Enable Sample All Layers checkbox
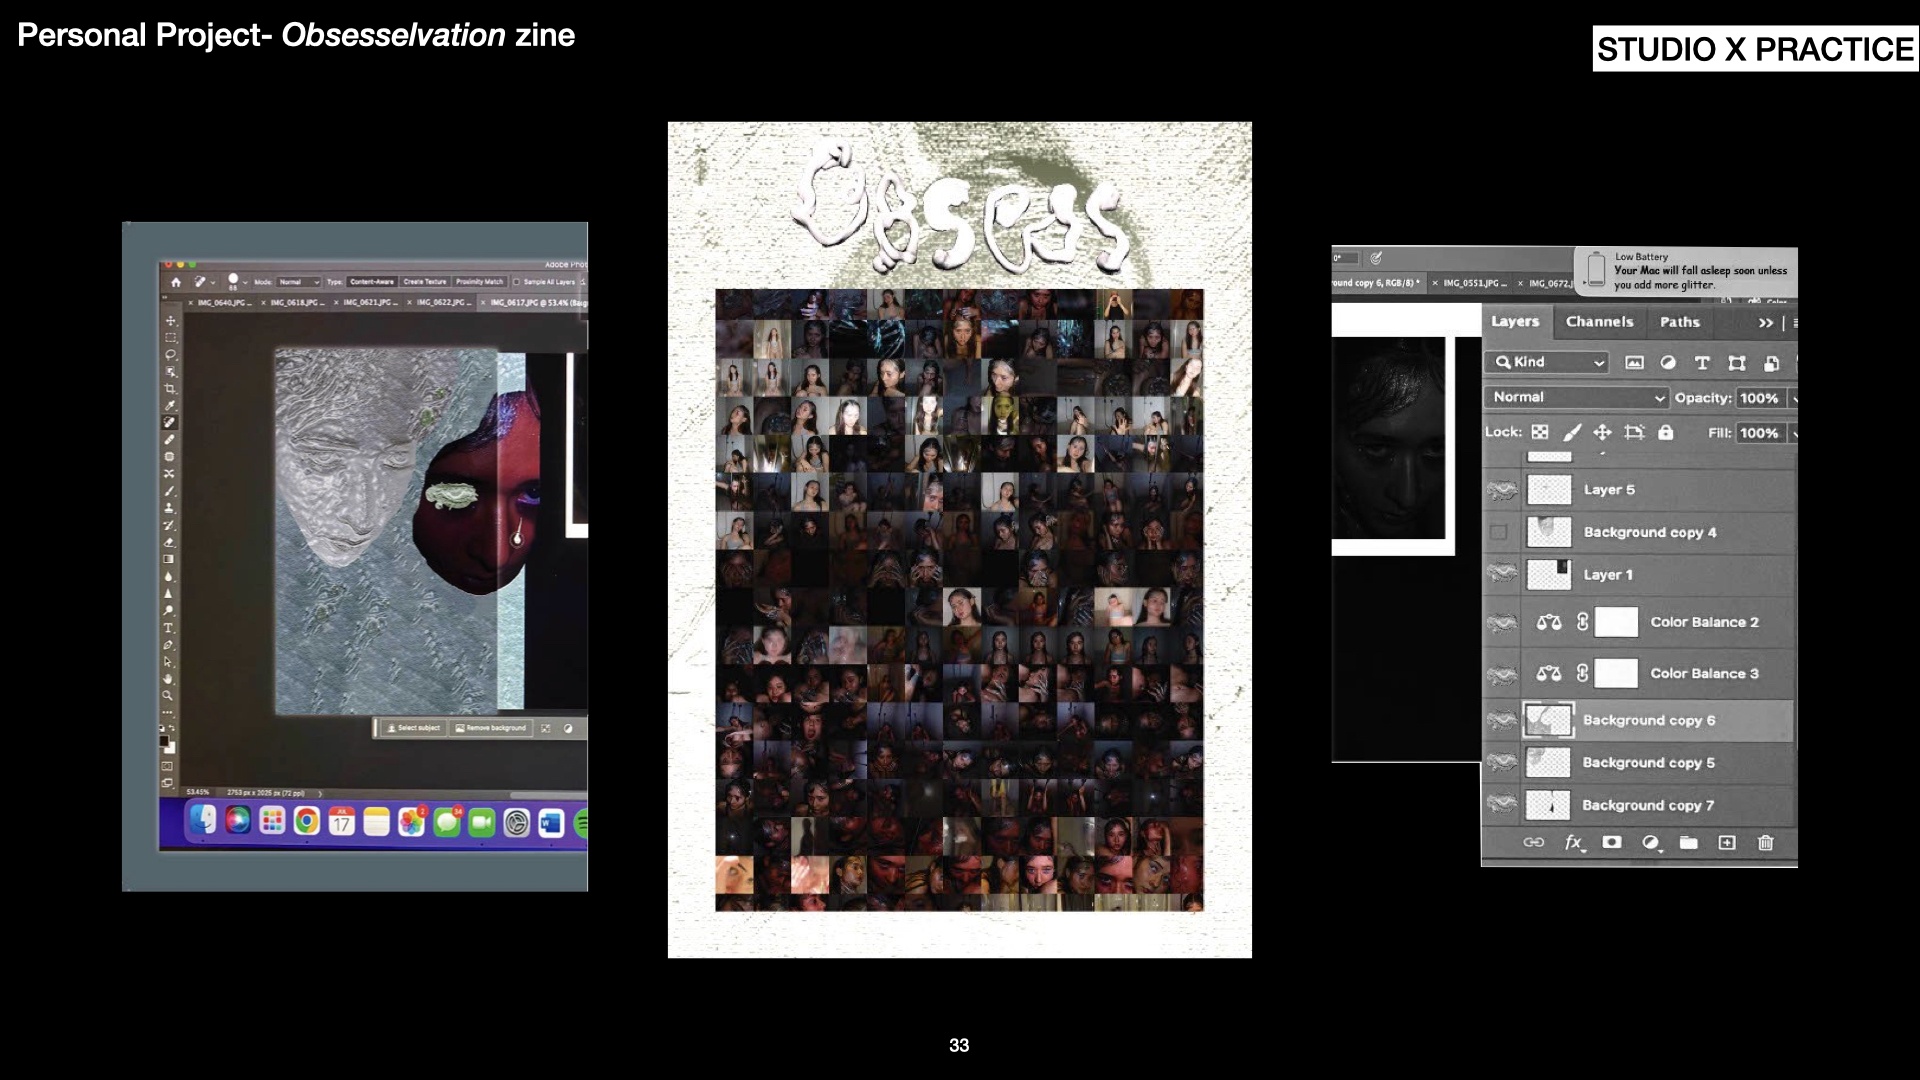1920x1080 pixels. pos(517,282)
